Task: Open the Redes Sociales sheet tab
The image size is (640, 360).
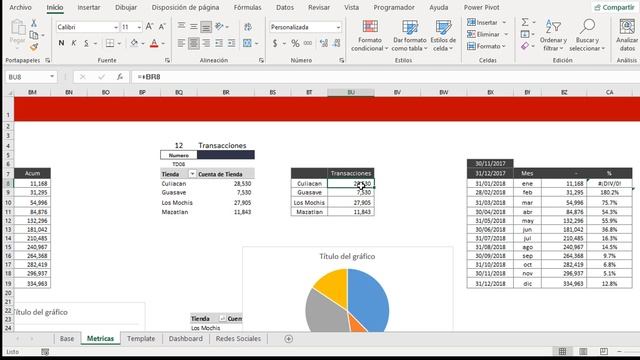Action: coord(238,338)
